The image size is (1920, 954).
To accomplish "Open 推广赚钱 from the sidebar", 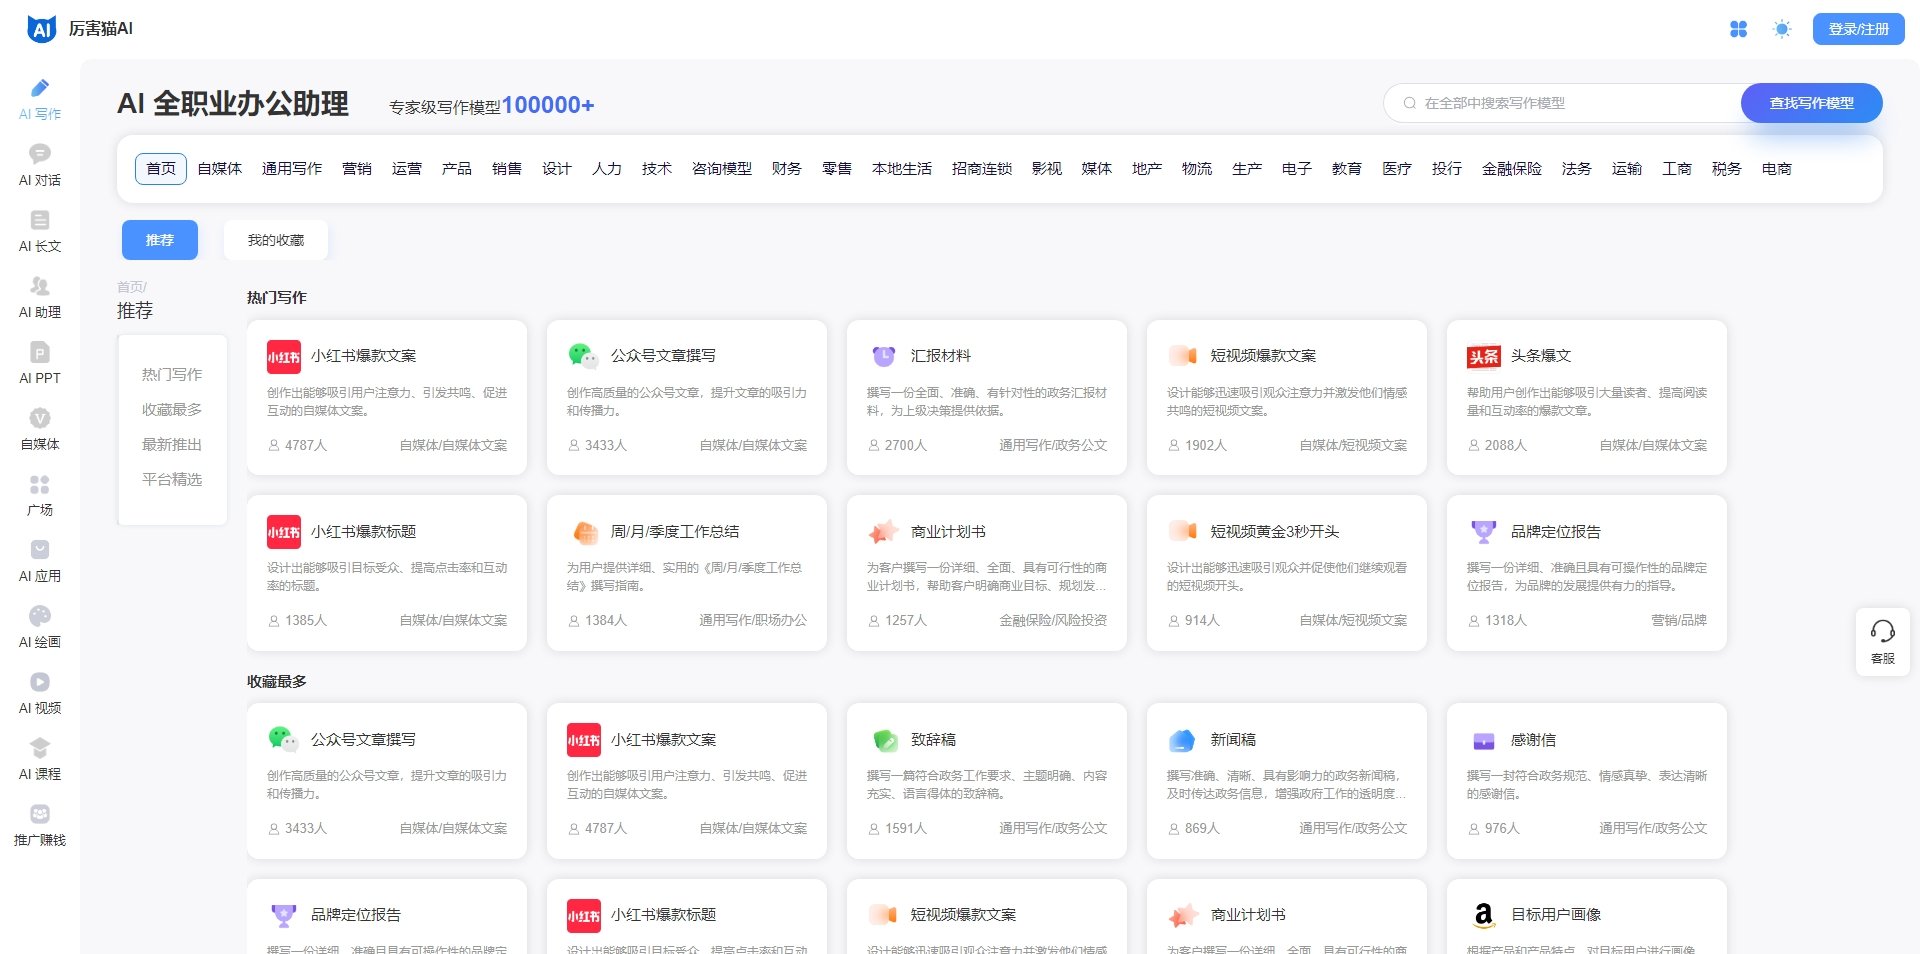I will (x=39, y=824).
